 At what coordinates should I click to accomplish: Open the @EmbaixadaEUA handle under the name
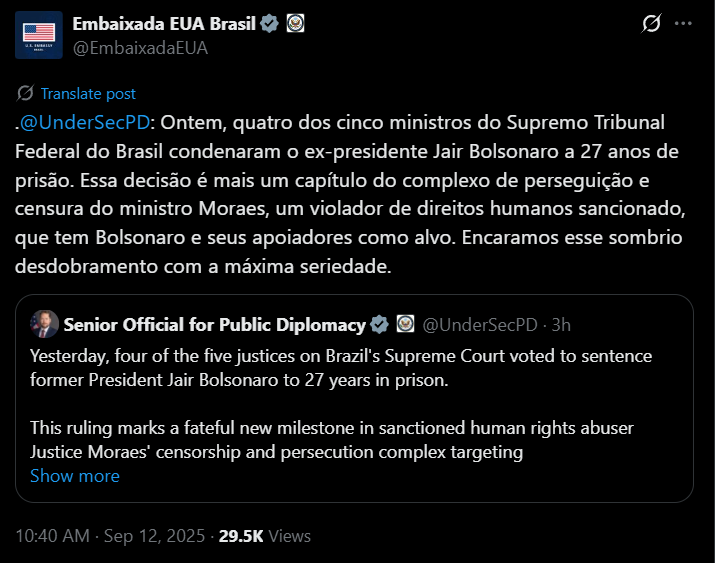140,47
